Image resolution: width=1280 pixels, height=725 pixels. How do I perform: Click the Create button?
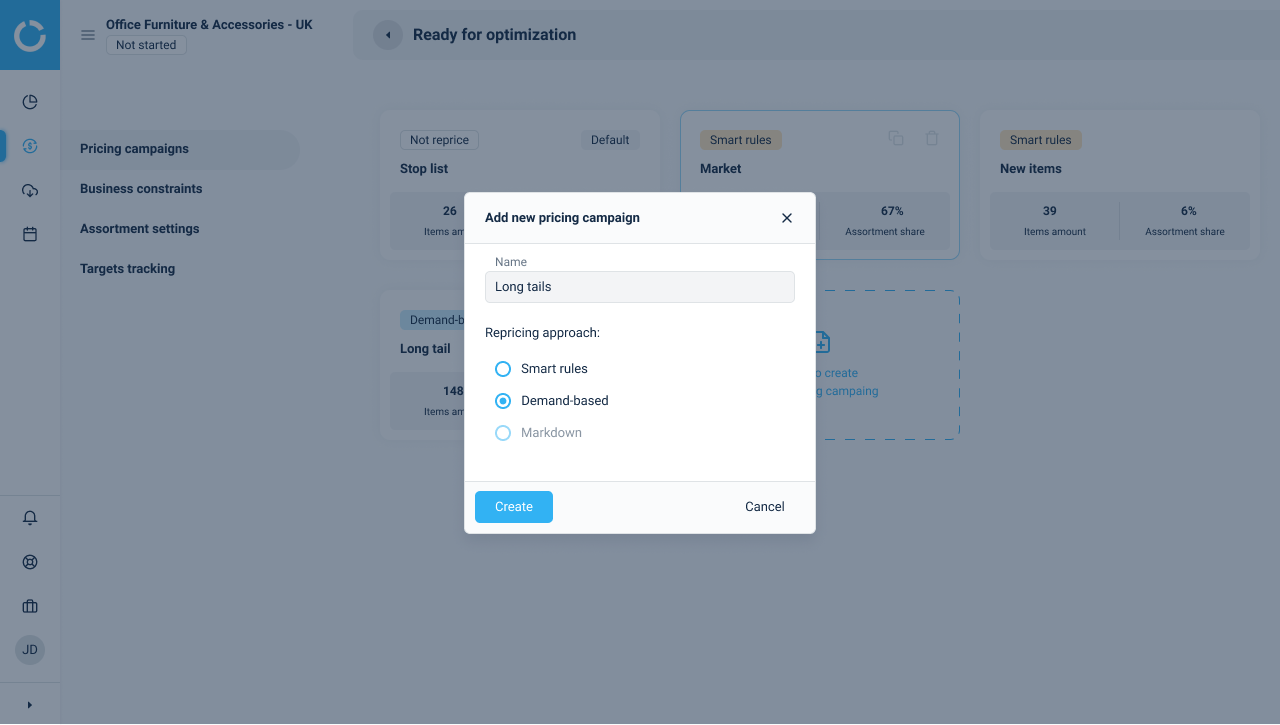(514, 507)
